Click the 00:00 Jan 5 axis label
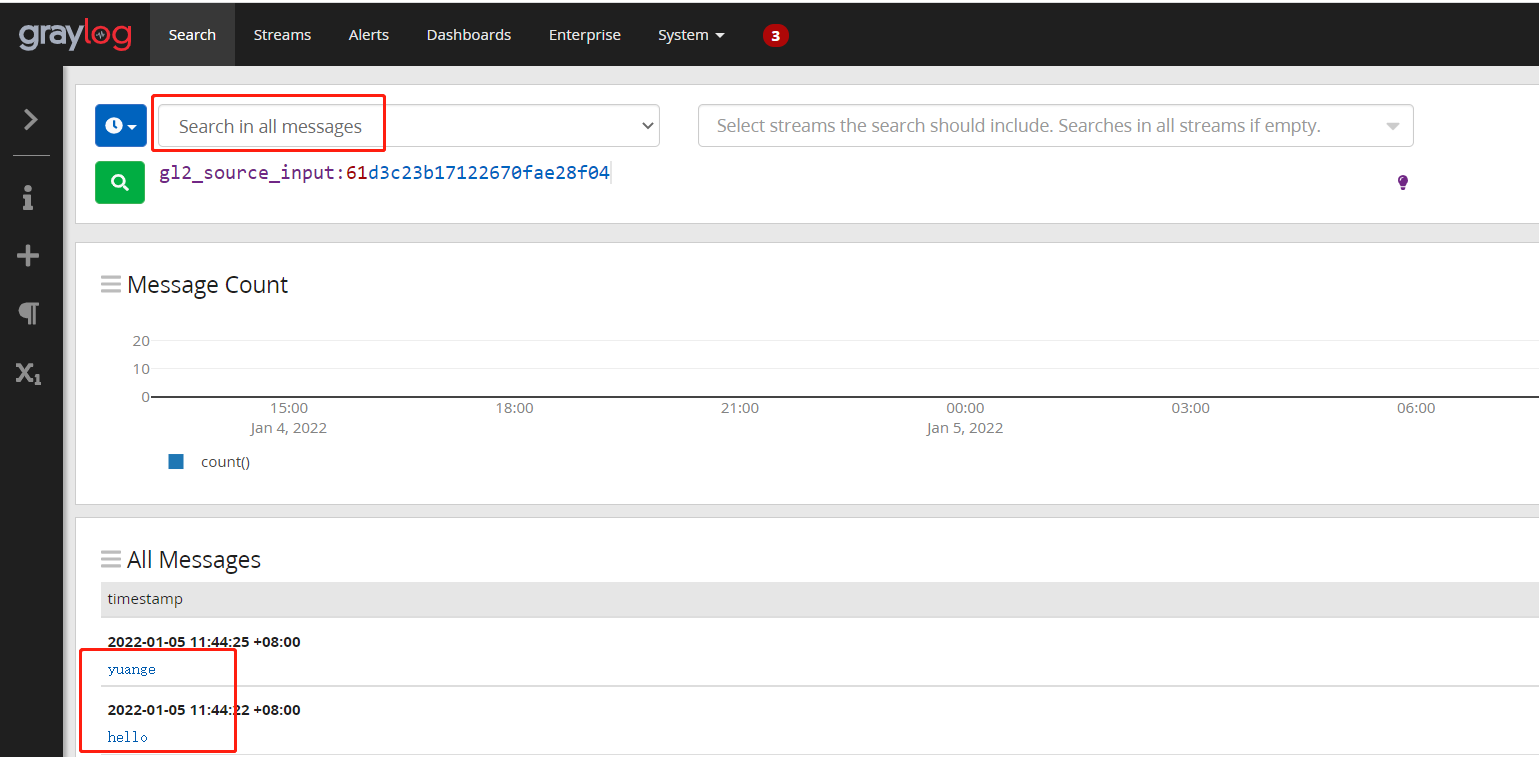Viewport: 1539px width, 757px height. 965,418
